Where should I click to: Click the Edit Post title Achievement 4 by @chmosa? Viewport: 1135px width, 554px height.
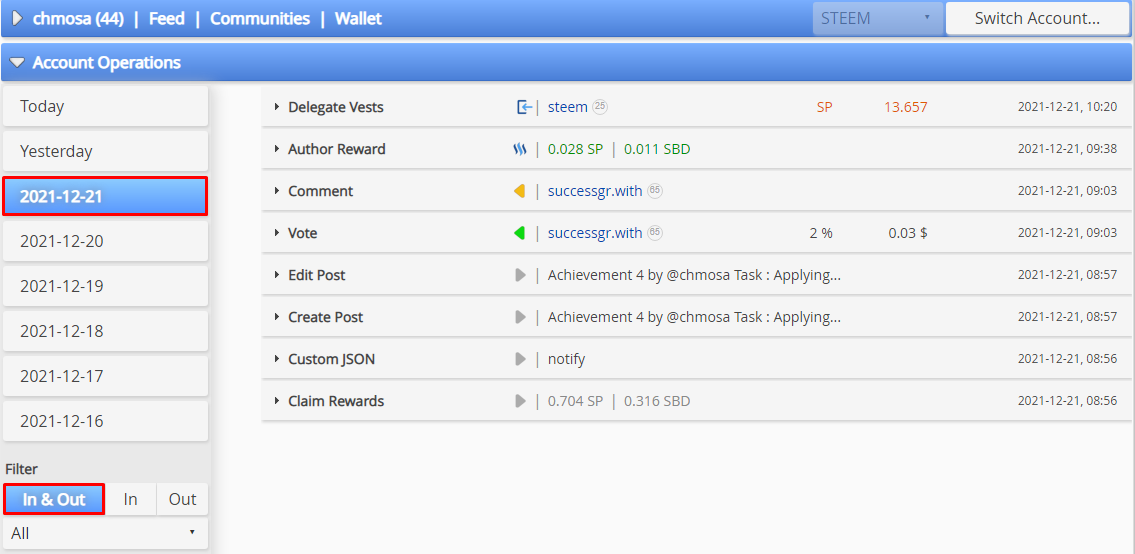(x=694, y=275)
